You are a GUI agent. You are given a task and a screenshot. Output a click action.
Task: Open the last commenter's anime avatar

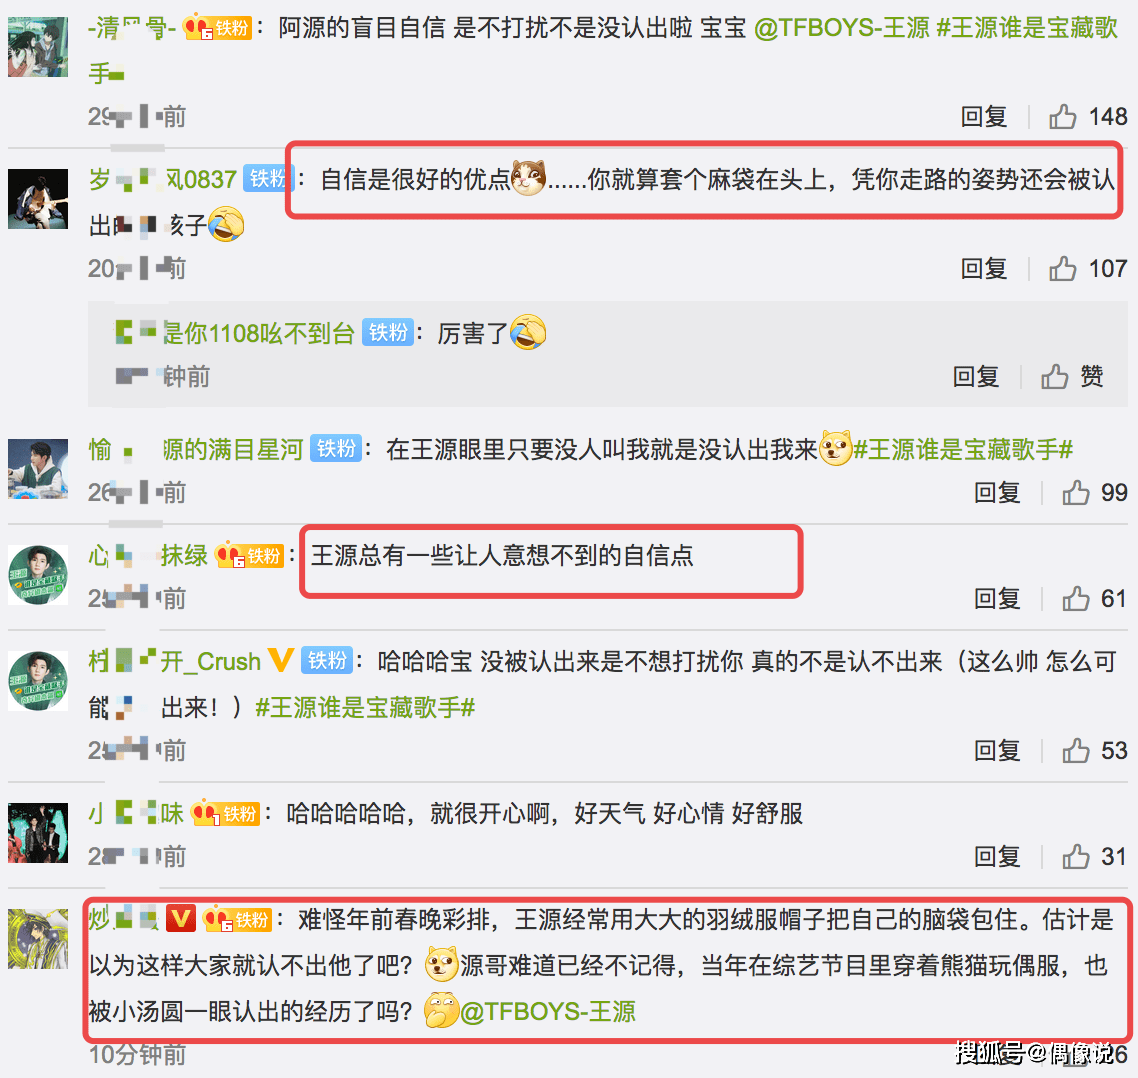coord(38,938)
